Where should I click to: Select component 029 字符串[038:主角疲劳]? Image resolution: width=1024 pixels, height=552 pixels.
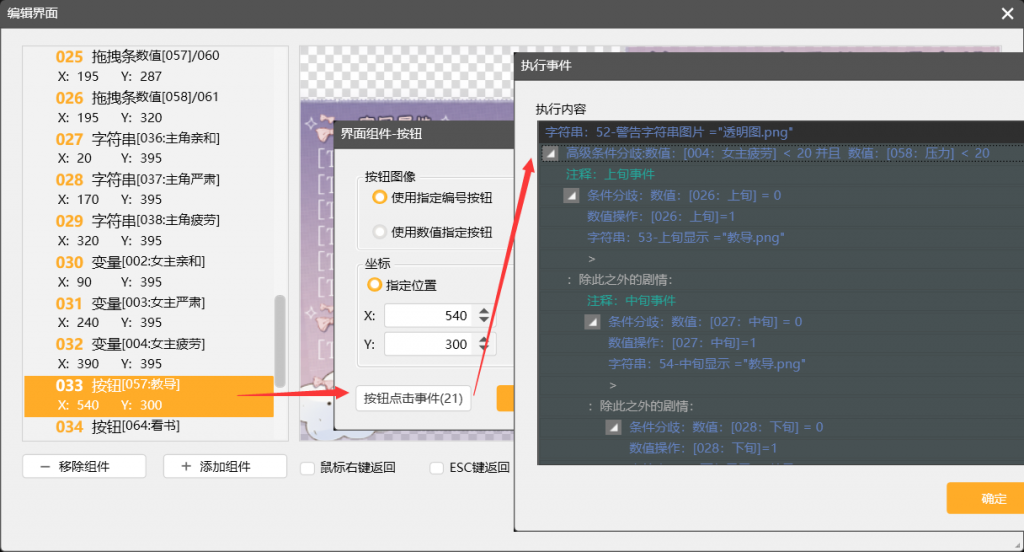click(x=149, y=231)
